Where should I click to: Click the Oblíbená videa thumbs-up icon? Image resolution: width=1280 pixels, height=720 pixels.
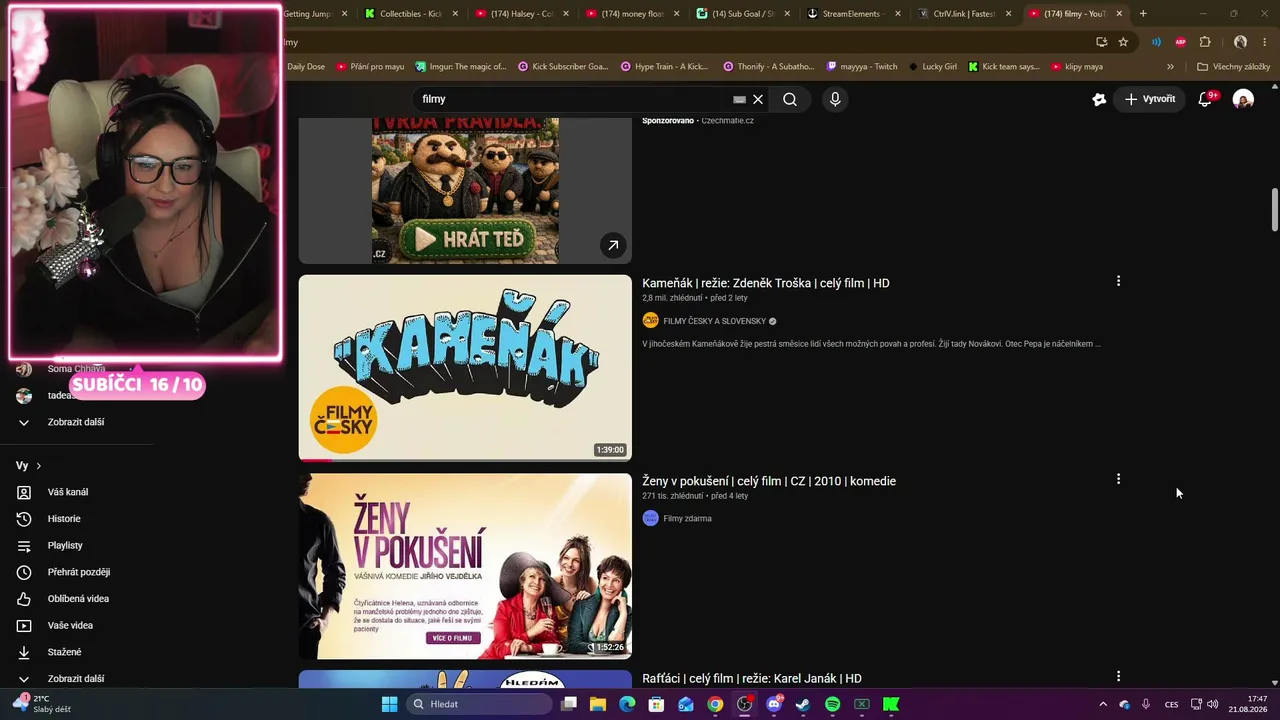tap(24, 599)
